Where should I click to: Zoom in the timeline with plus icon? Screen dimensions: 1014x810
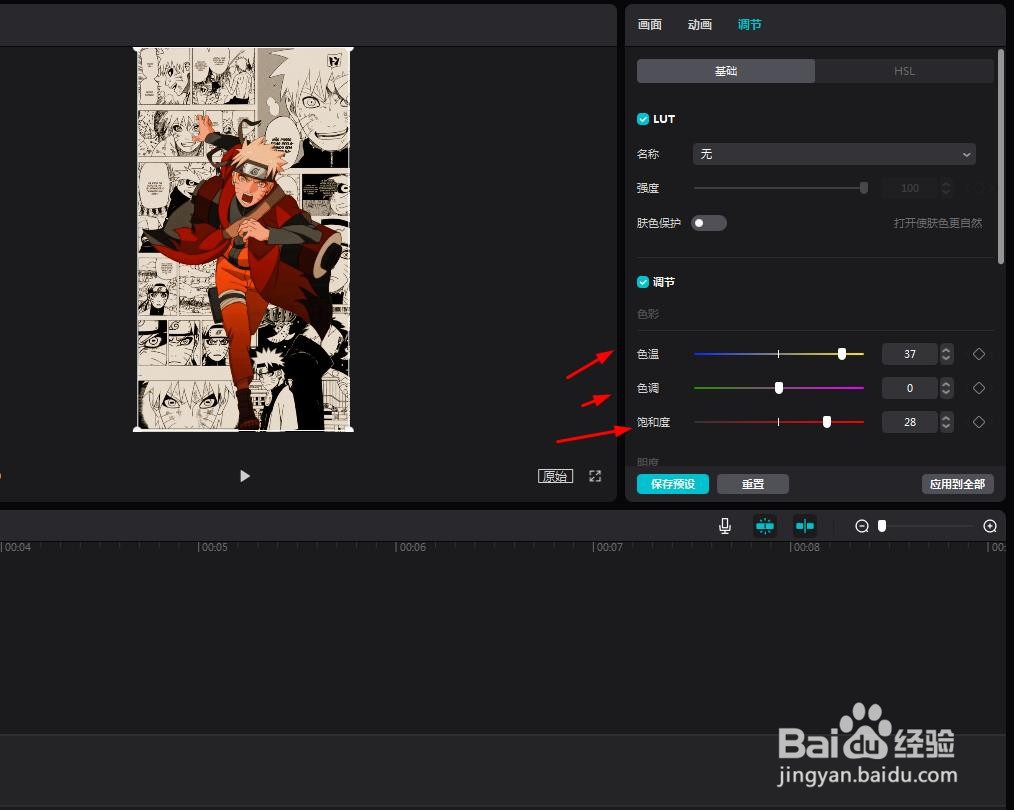click(x=989, y=526)
